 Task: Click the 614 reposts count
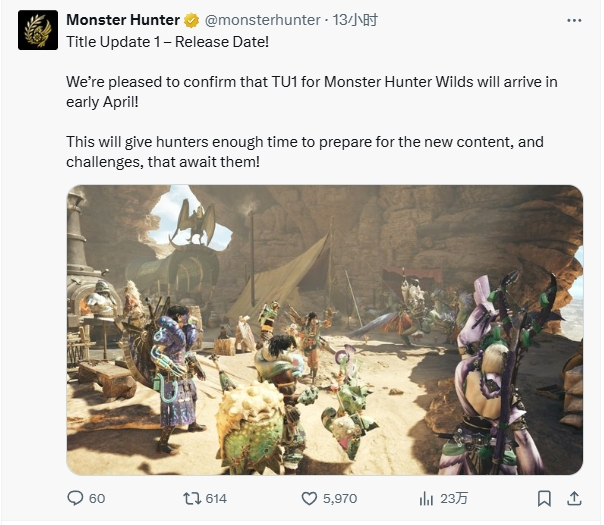pyautogui.click(x=216, y=498)
